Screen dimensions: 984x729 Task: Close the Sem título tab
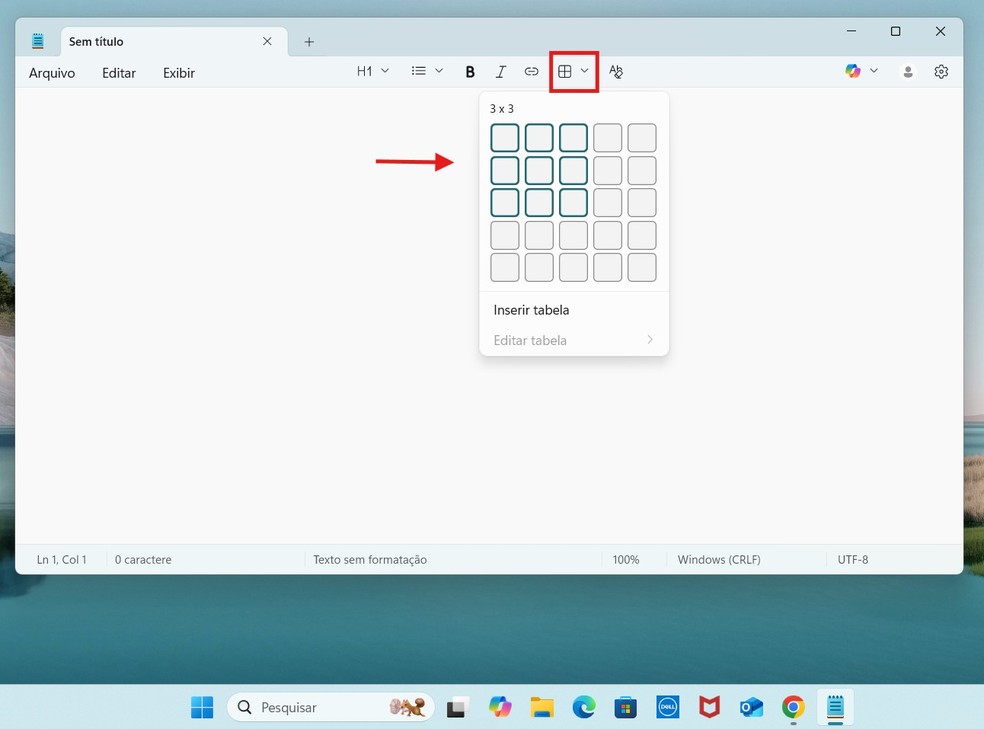click(267, 41)
